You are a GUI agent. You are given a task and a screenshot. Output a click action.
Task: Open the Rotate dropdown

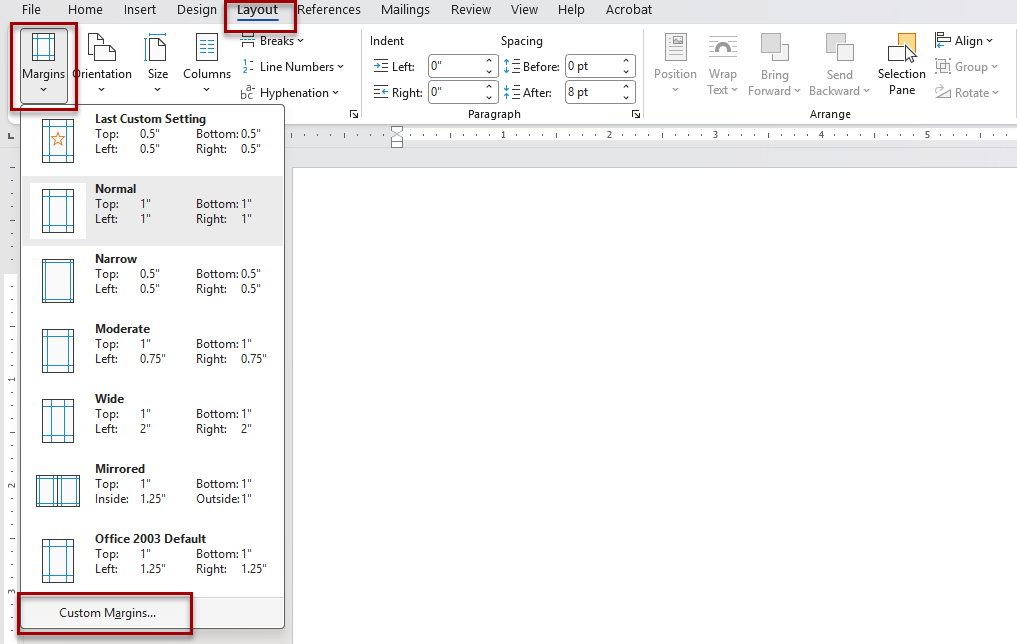[967, 93]
